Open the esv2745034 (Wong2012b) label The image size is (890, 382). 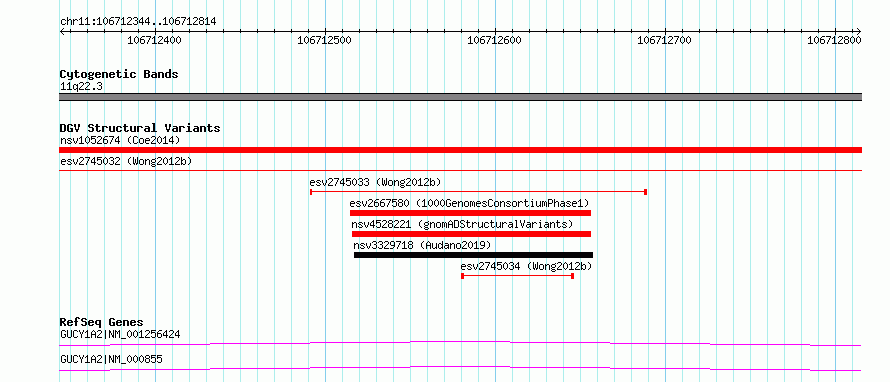pos(526,266)
